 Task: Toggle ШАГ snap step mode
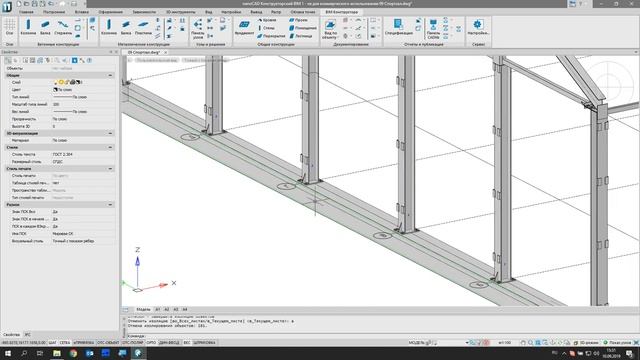point(53,343)
